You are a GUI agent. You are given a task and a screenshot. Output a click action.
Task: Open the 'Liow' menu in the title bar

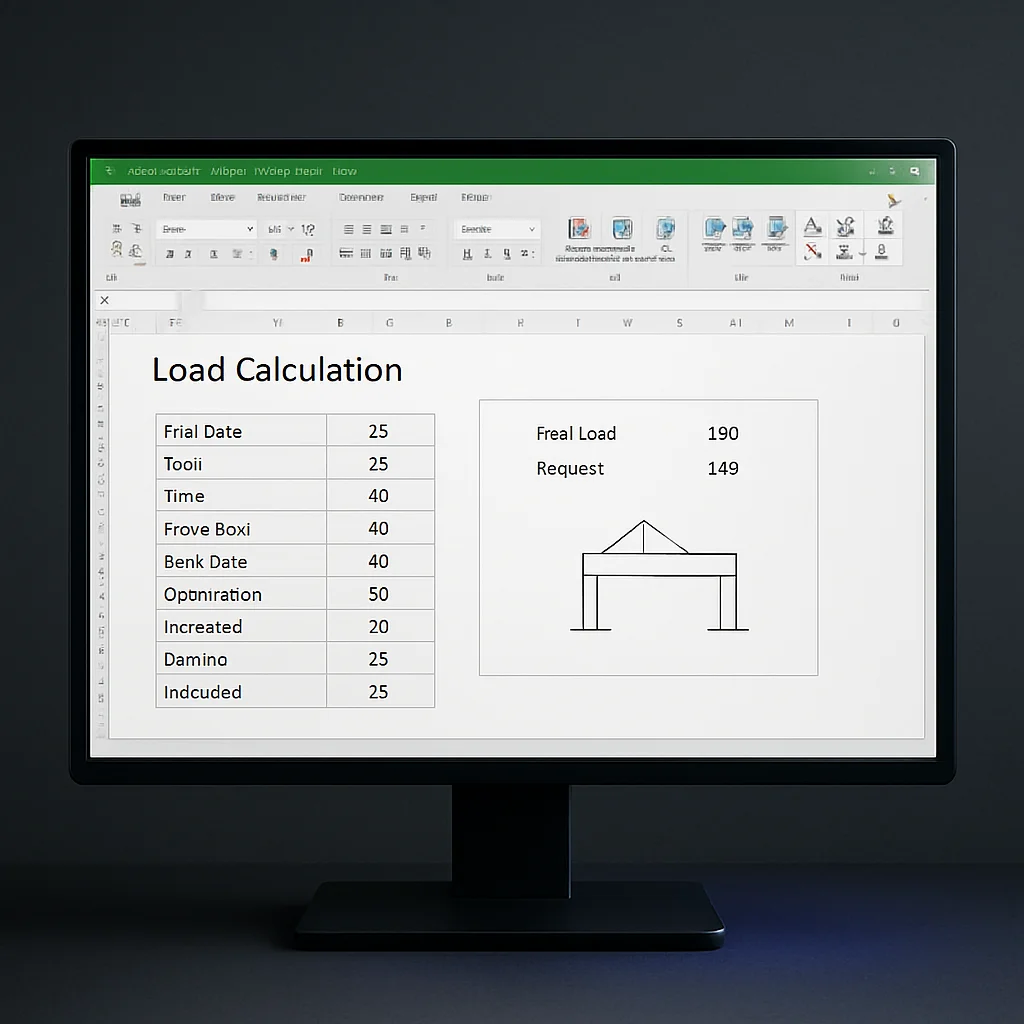point(344,171)
